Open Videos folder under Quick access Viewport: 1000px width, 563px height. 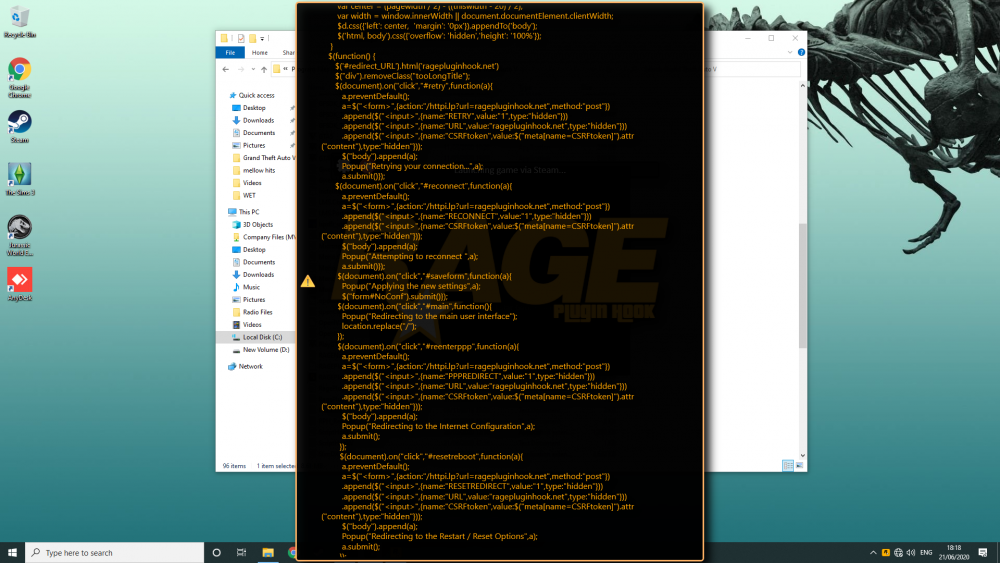tap(252, 183)
